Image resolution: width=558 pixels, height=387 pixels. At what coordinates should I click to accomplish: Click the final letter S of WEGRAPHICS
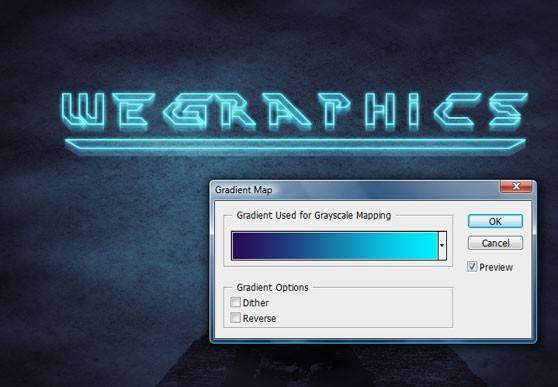[x=507, y=111]
